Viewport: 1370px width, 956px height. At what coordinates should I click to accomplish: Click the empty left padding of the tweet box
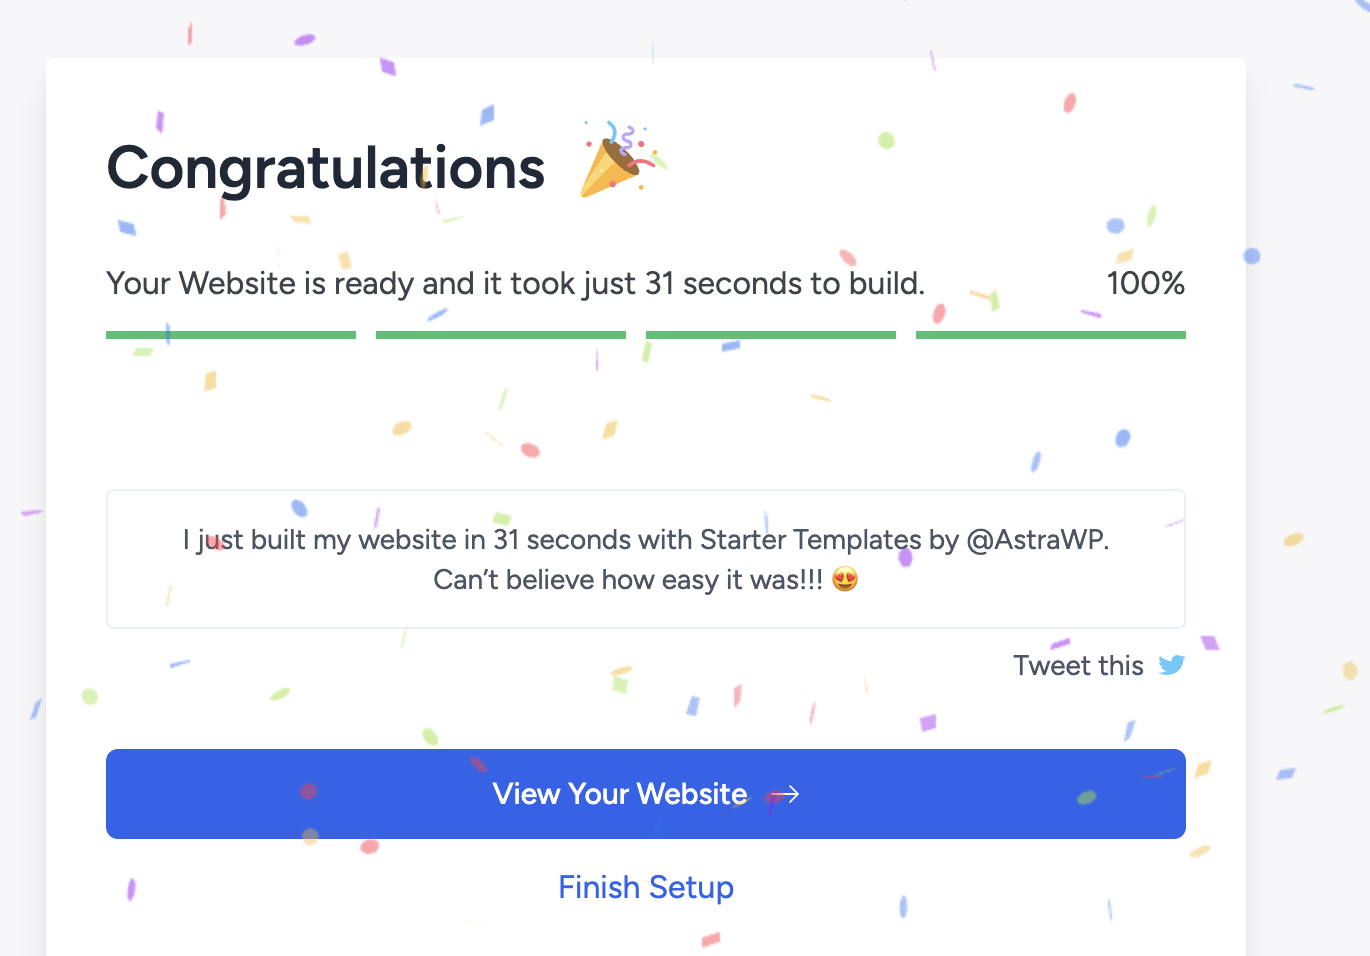pyautogui.click(x=138, y=560)
